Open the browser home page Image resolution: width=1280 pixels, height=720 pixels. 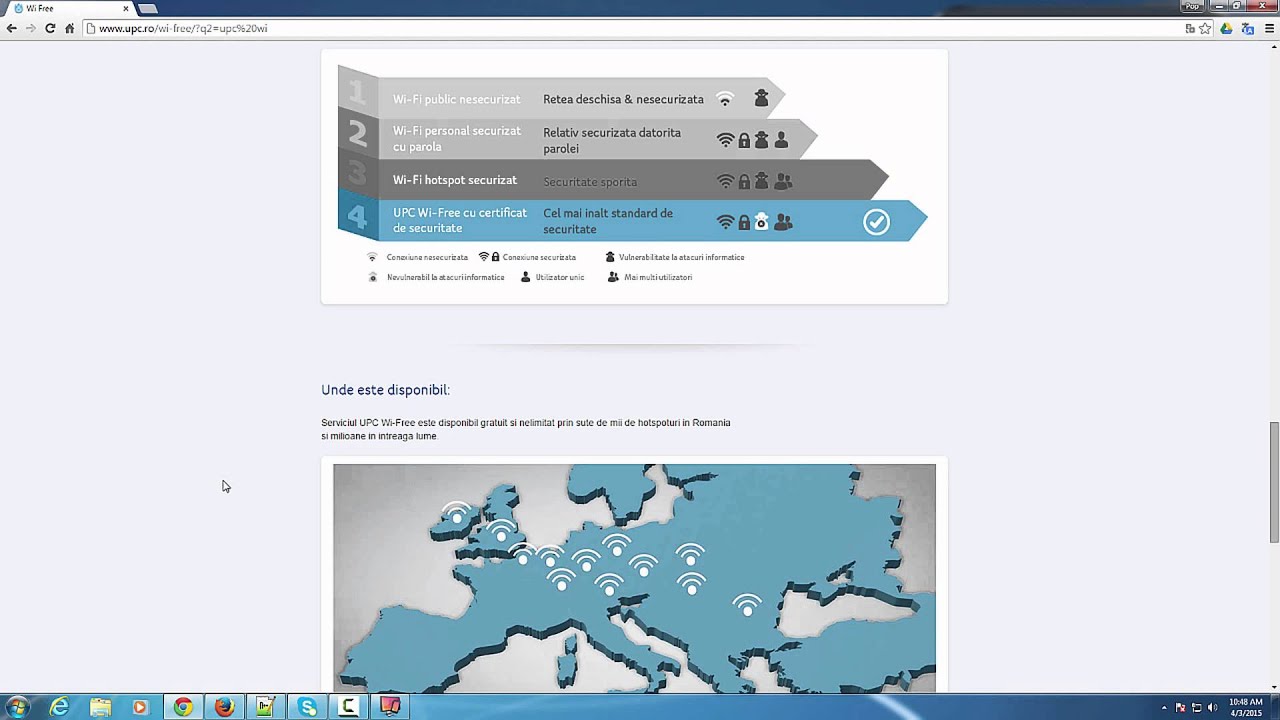coord(69,28)
